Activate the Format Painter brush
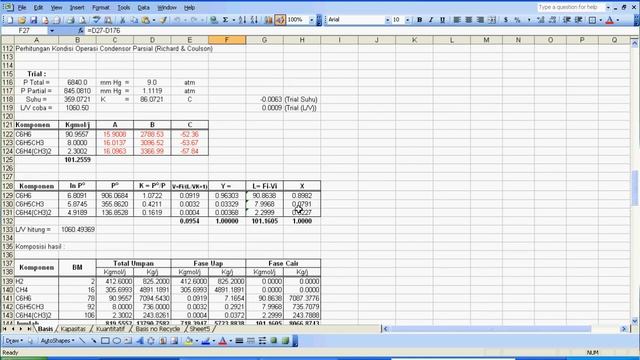This screenshot has width=640, height=360. [x=163, y=20]
